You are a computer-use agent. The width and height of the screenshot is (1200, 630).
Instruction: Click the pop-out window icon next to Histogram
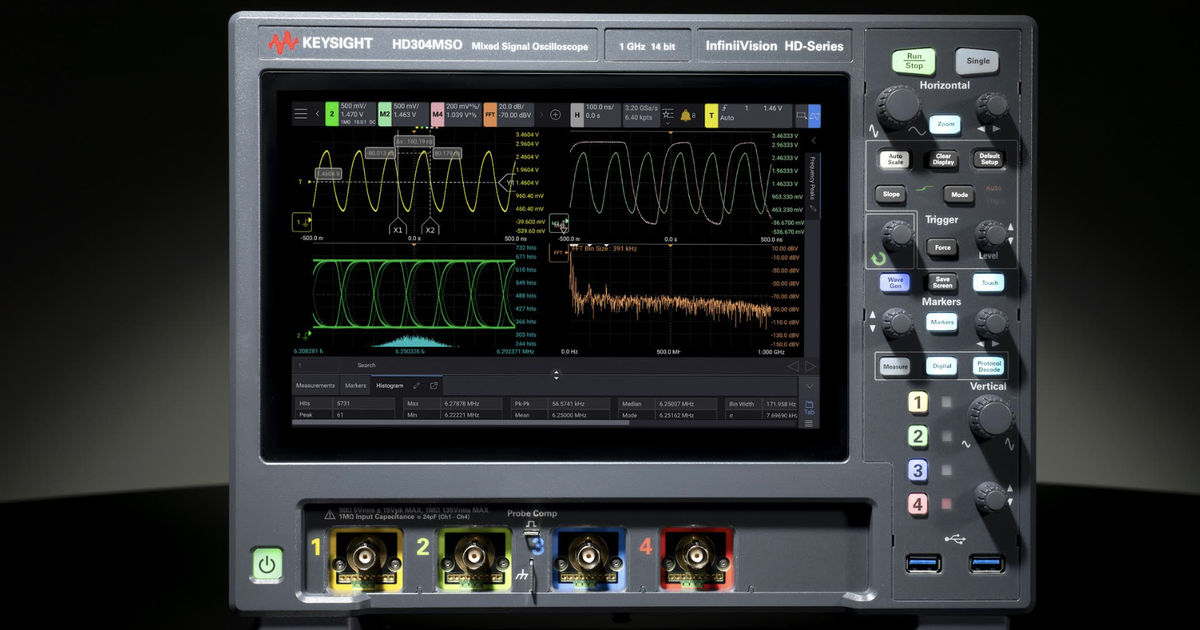434,386
